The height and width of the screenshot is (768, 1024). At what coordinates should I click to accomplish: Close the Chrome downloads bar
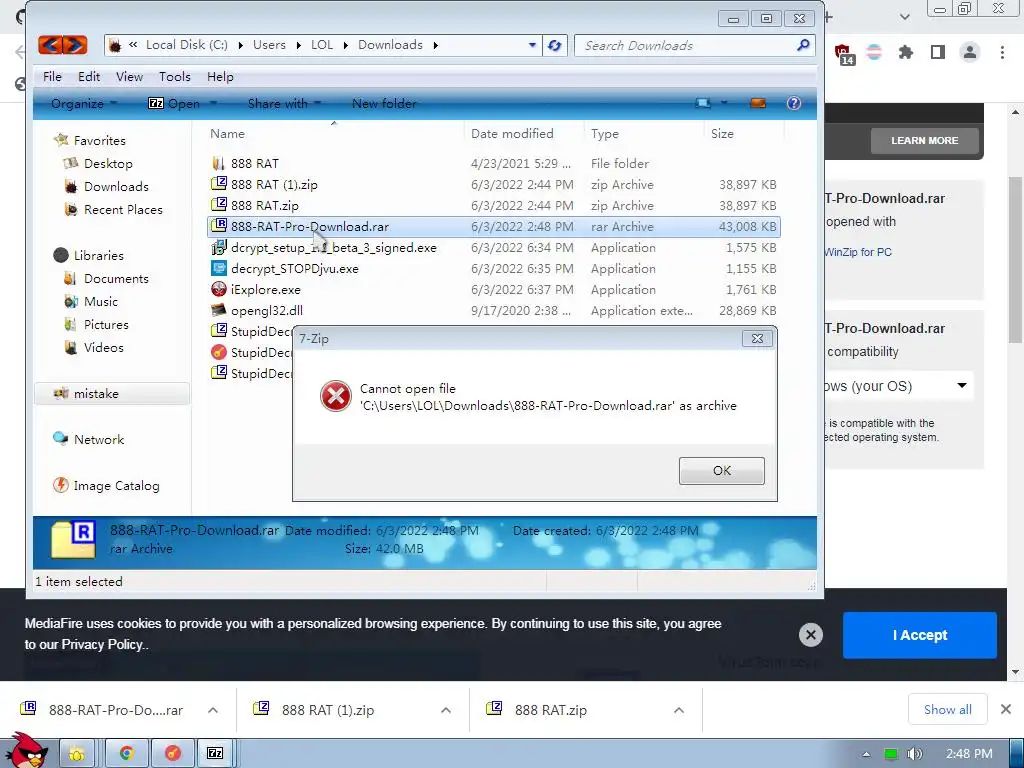click(1006, 709)
